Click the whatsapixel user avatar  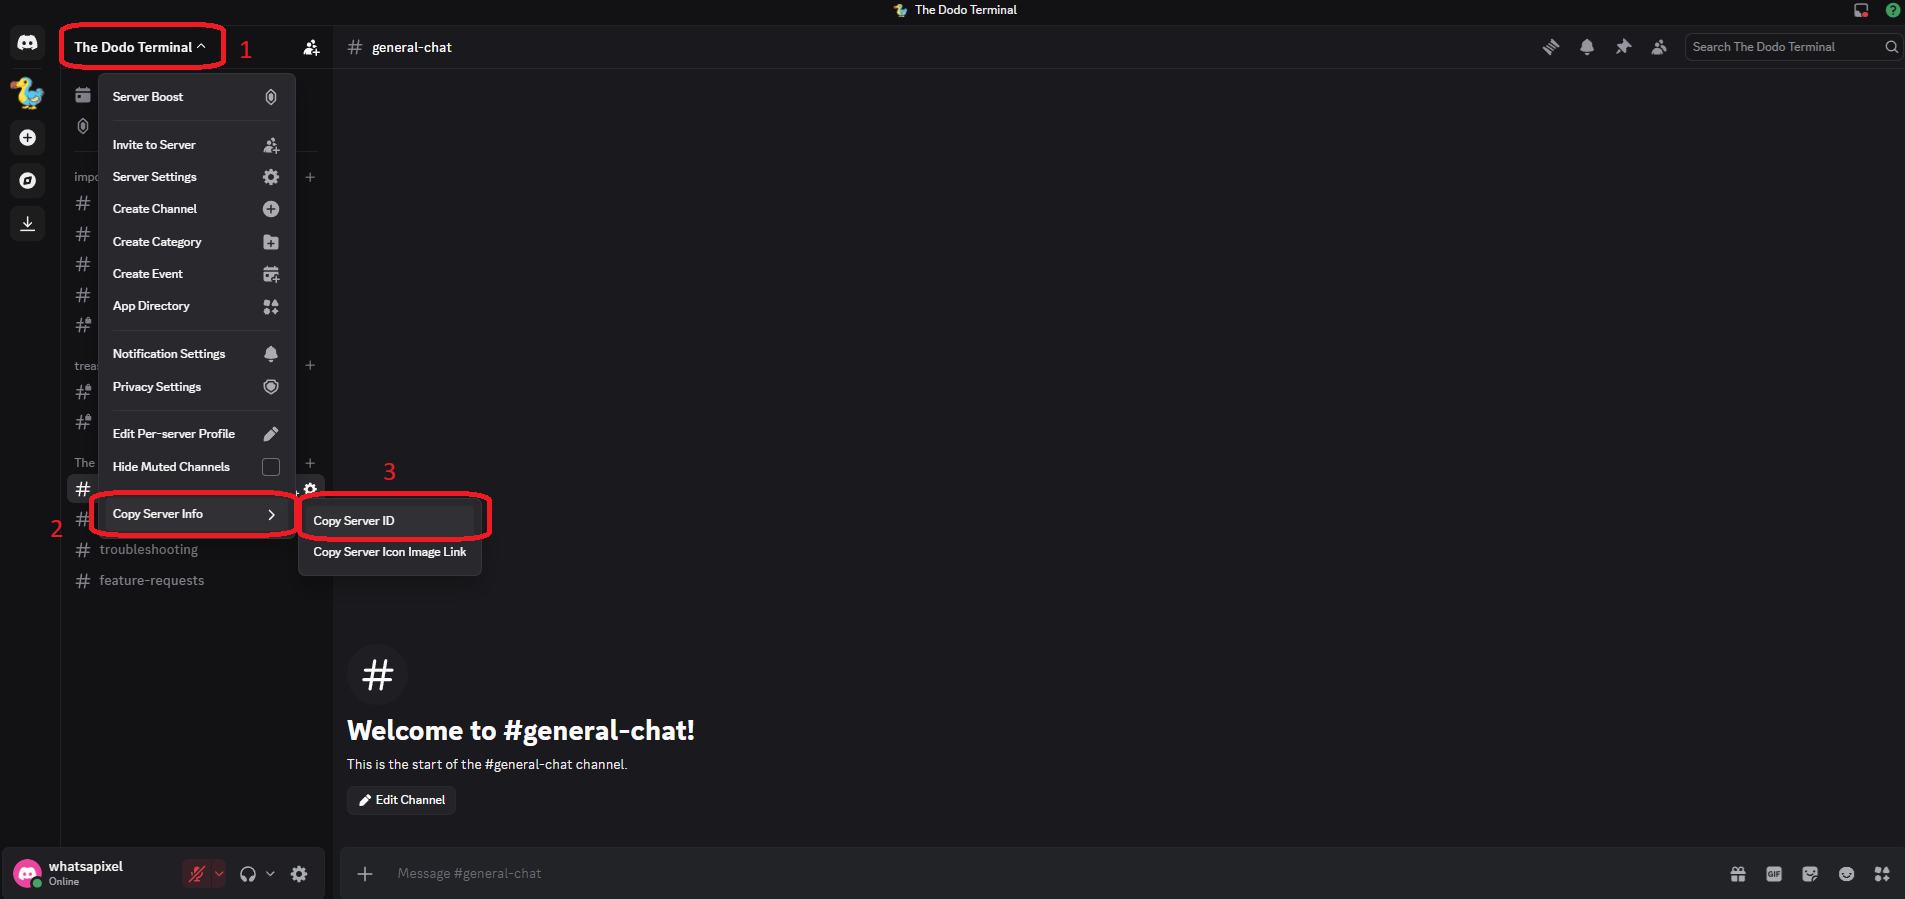[x=28, y=874]
